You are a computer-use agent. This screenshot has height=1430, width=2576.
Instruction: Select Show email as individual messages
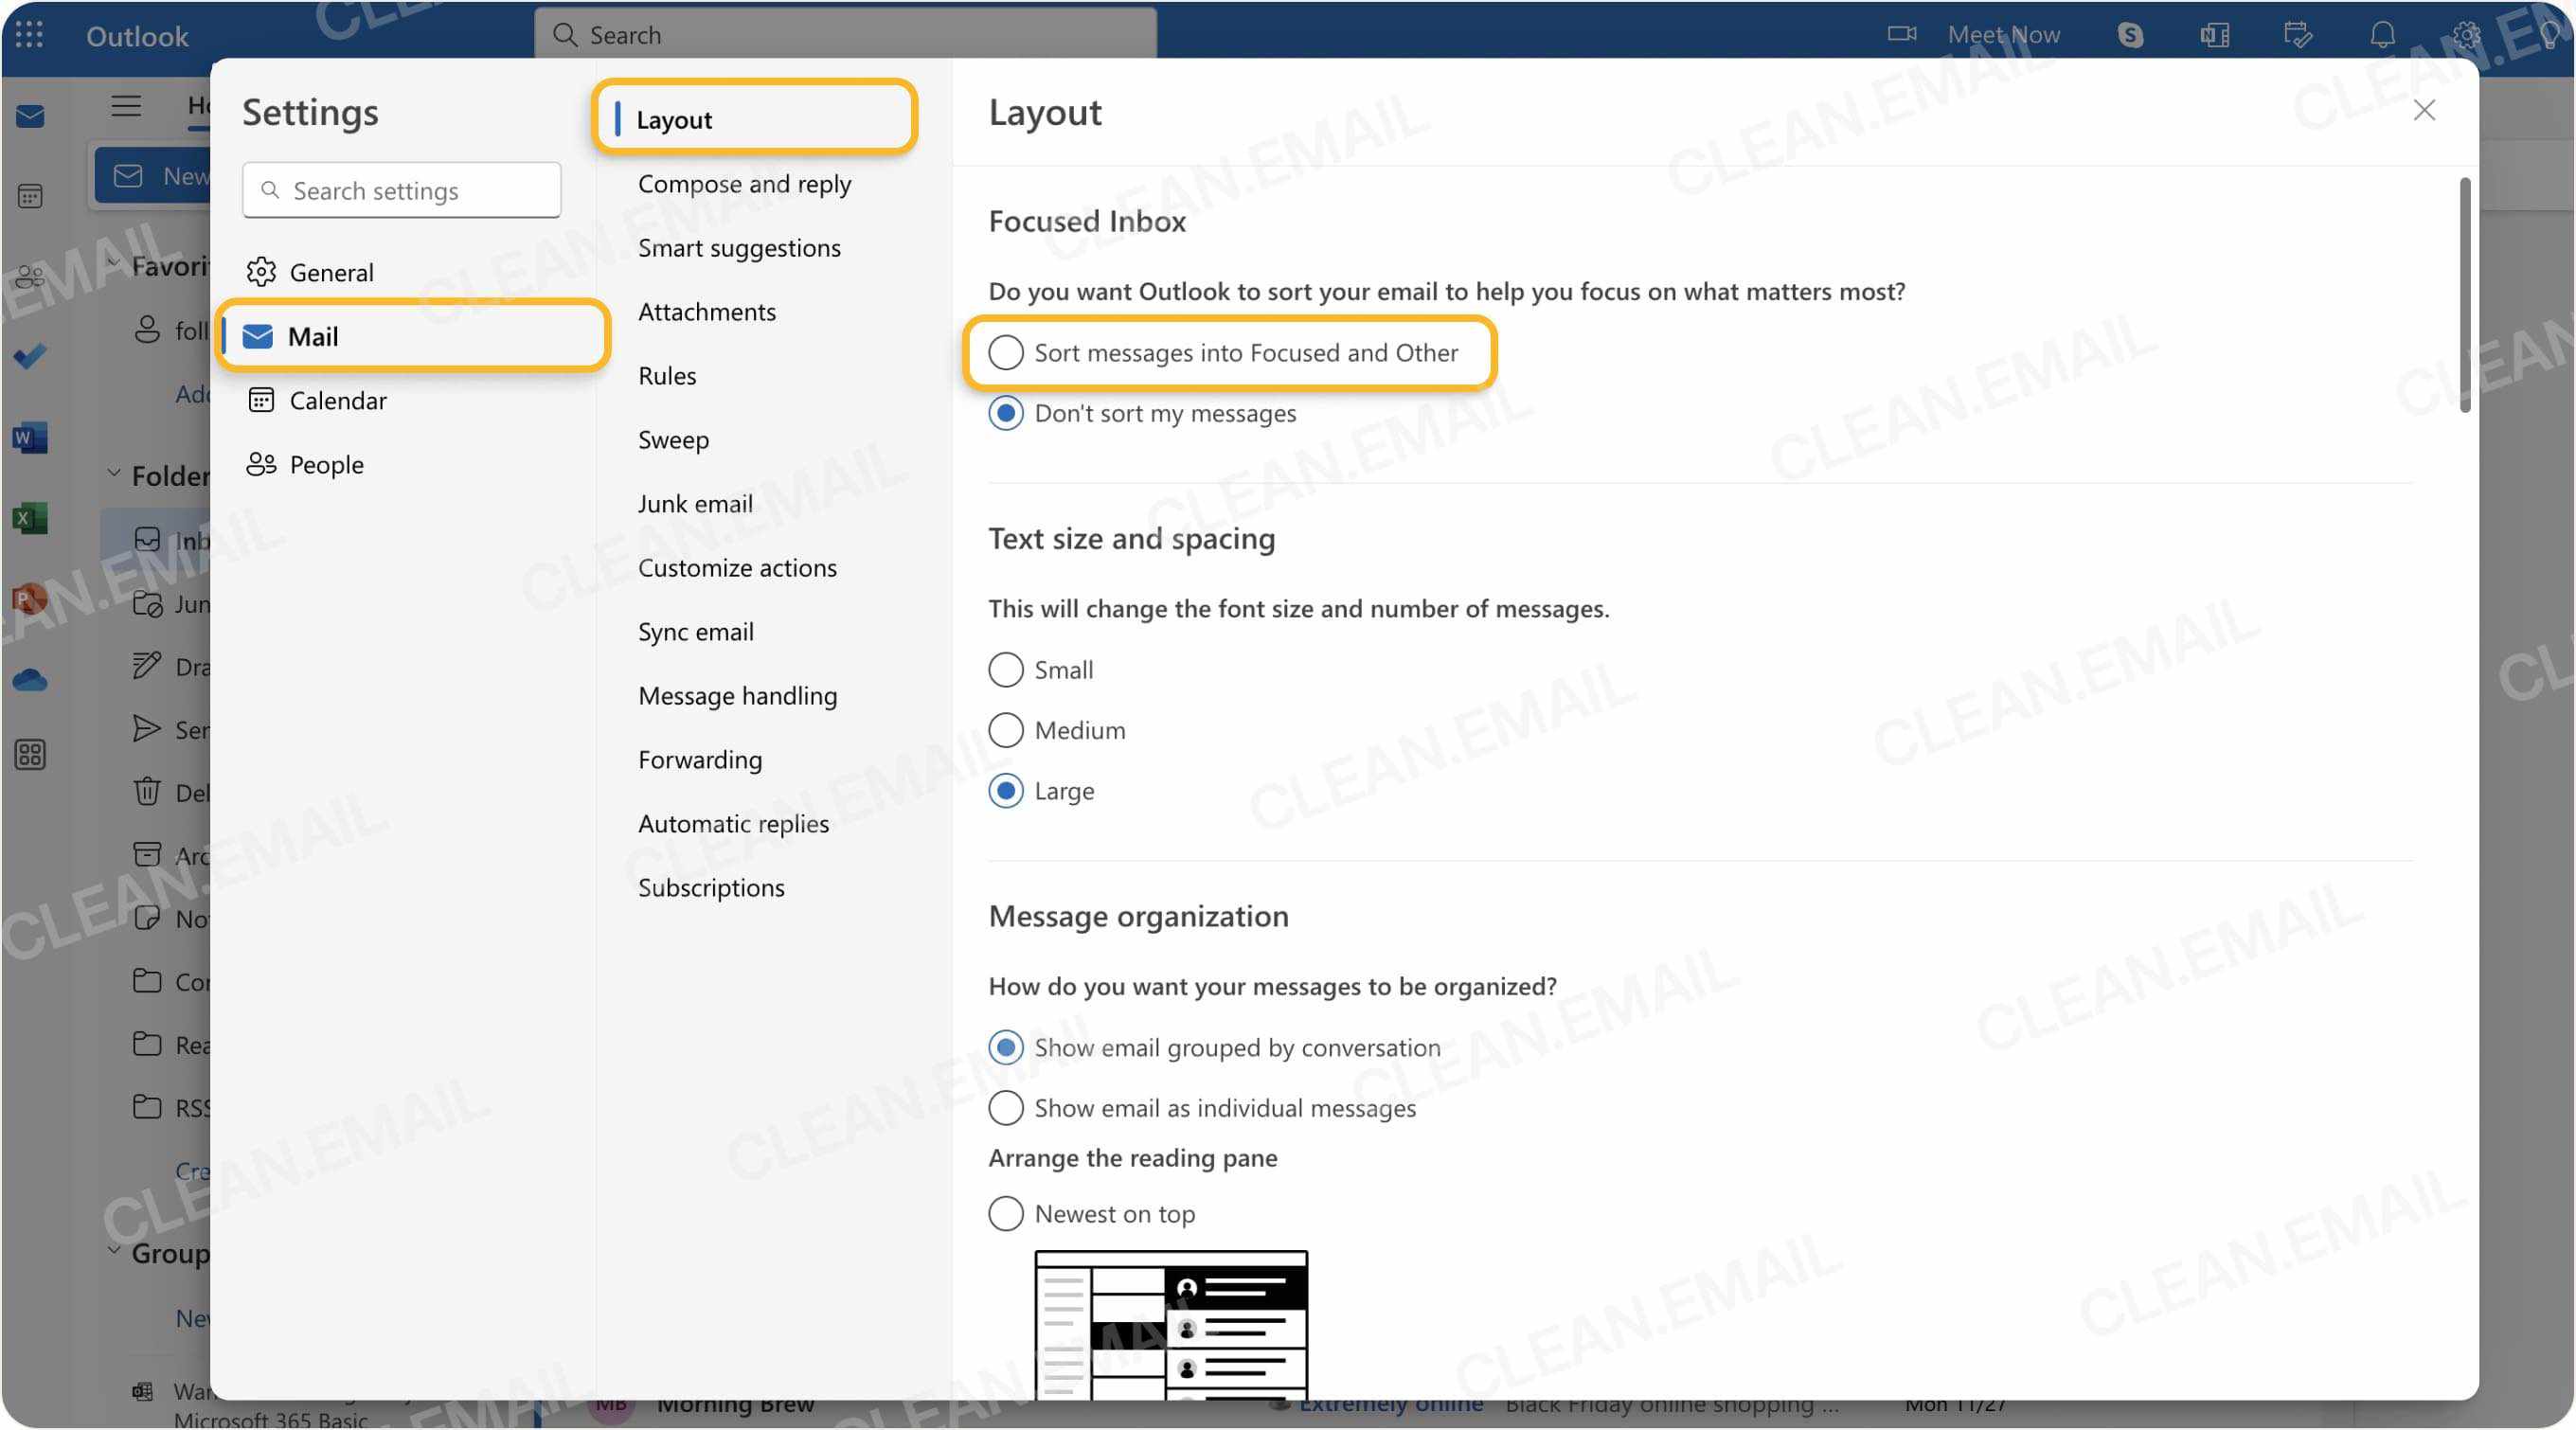(x=1005, y=1107)
